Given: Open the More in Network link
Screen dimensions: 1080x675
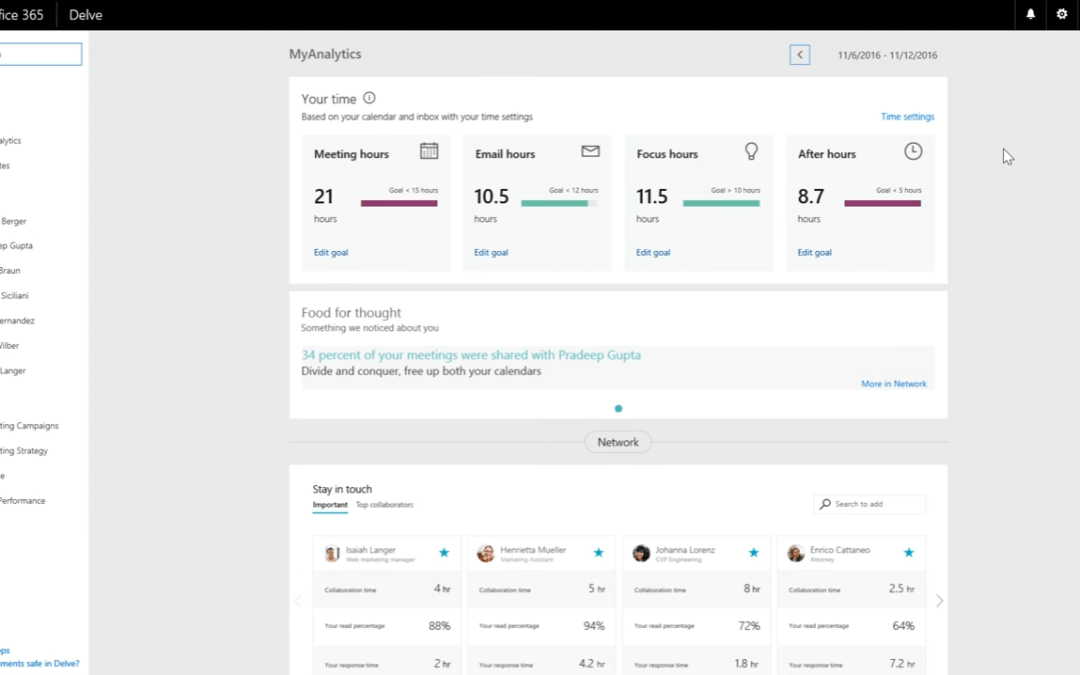Looking at the screenshot, I should (x=893, y=384).
